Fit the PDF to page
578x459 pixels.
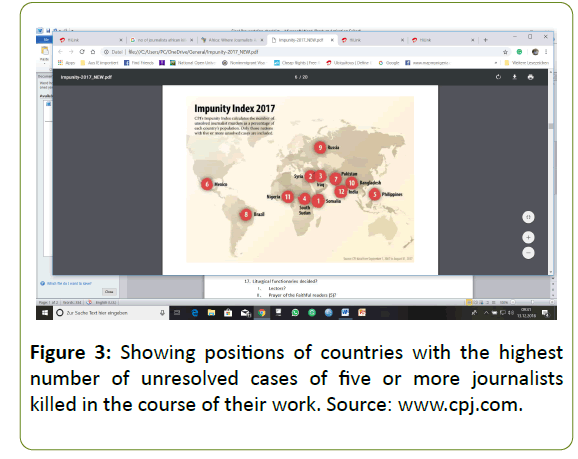[x=528, y=217]
